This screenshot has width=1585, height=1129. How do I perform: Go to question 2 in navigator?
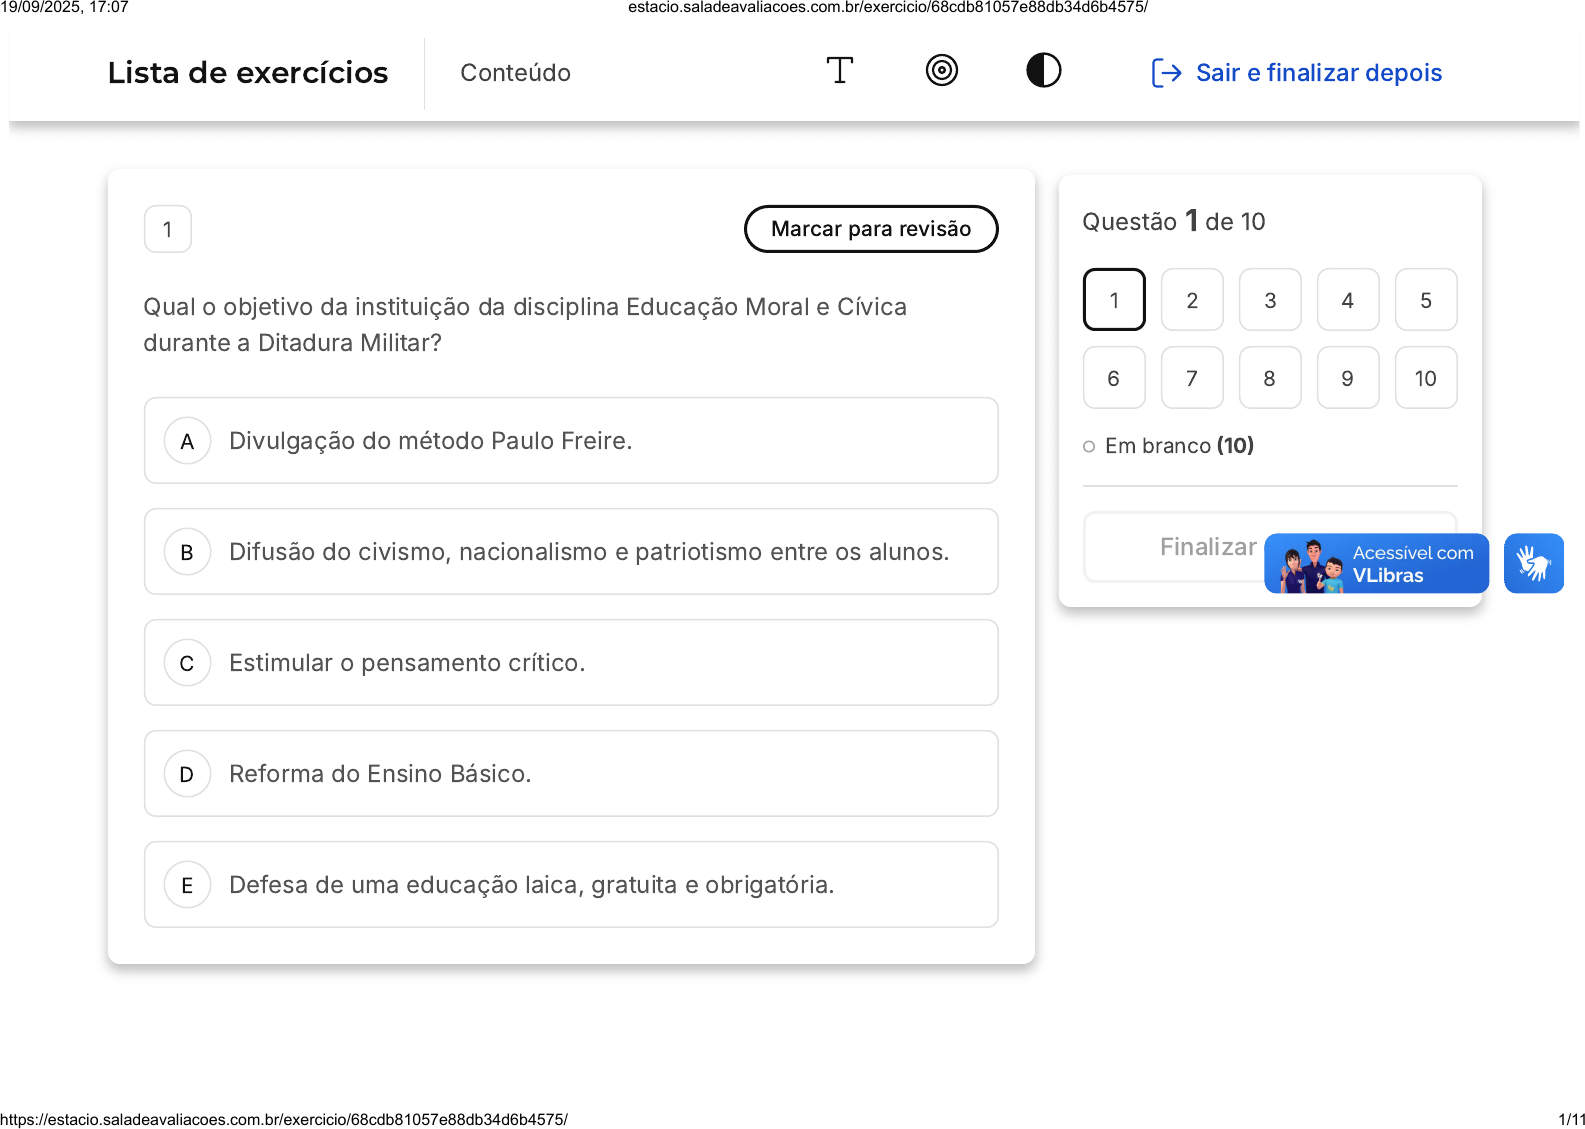tap(1192, 300)
